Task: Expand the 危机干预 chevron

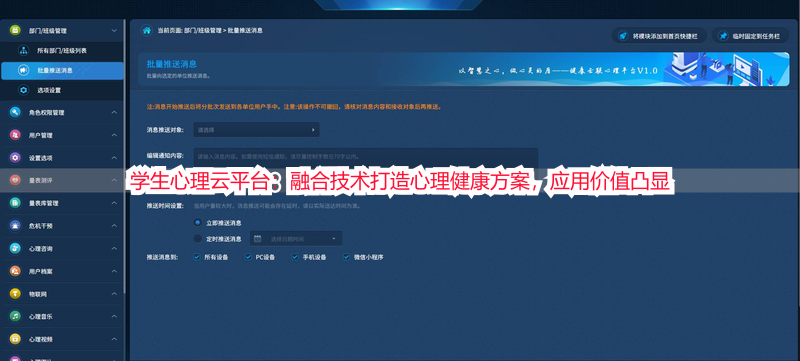Action: (x=114, y=225)
